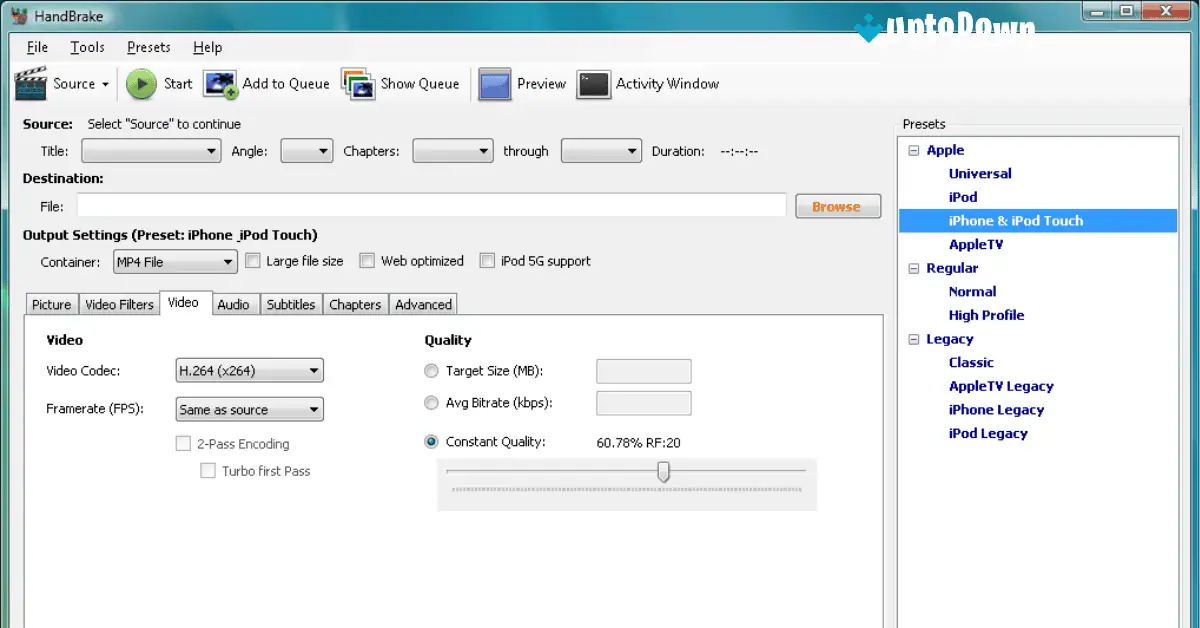Open the Presets menu
Viewport: 1200px width, 628px height.
(x=148, y=47)
